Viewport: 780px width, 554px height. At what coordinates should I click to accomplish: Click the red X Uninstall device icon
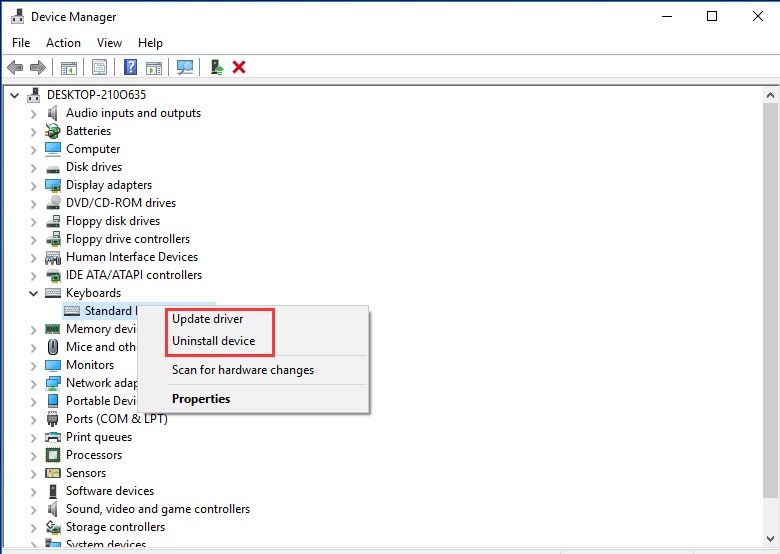coord(239,67)
